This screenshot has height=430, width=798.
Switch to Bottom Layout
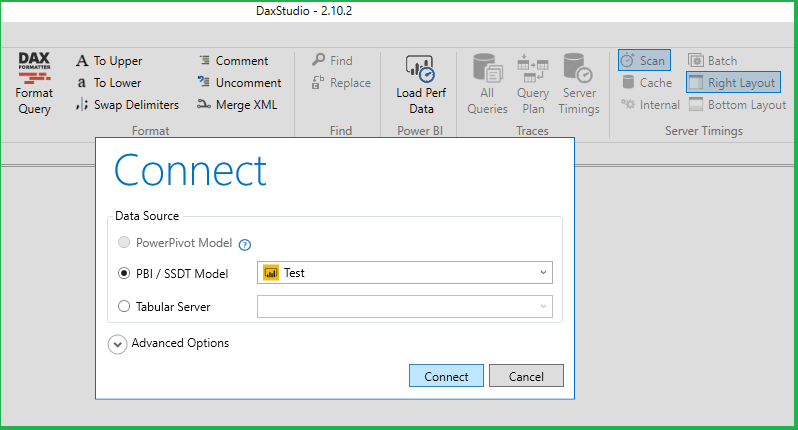click(737, 105)
